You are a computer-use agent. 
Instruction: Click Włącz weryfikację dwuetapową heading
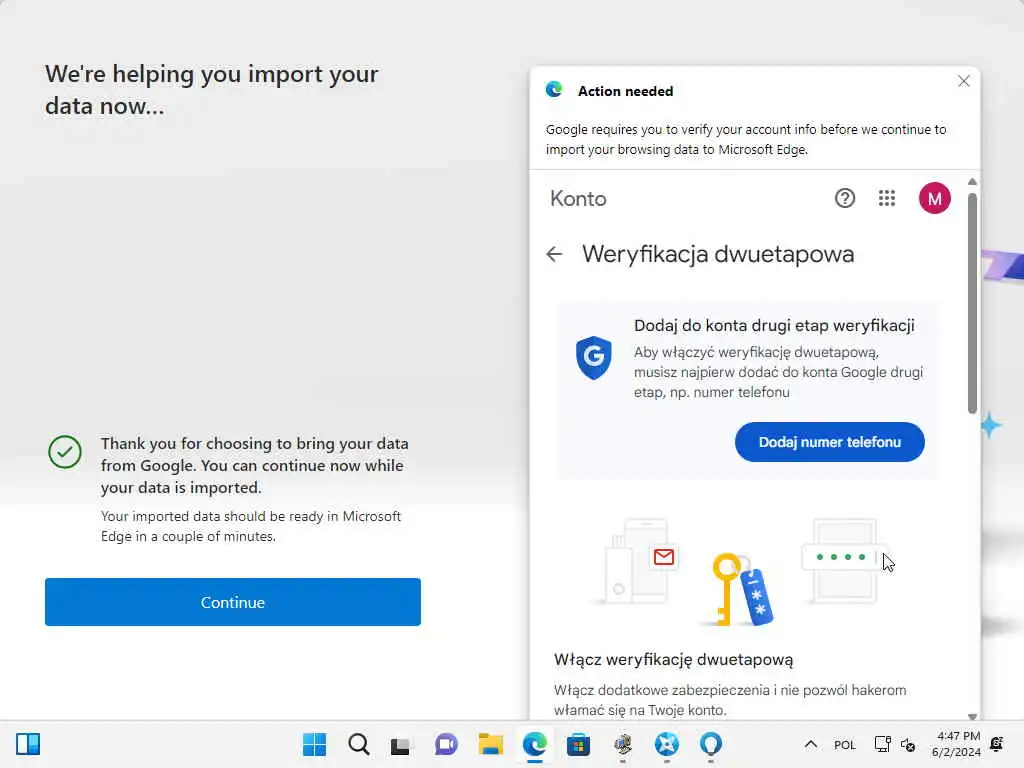pyautogui.click(x=673, y=660)
